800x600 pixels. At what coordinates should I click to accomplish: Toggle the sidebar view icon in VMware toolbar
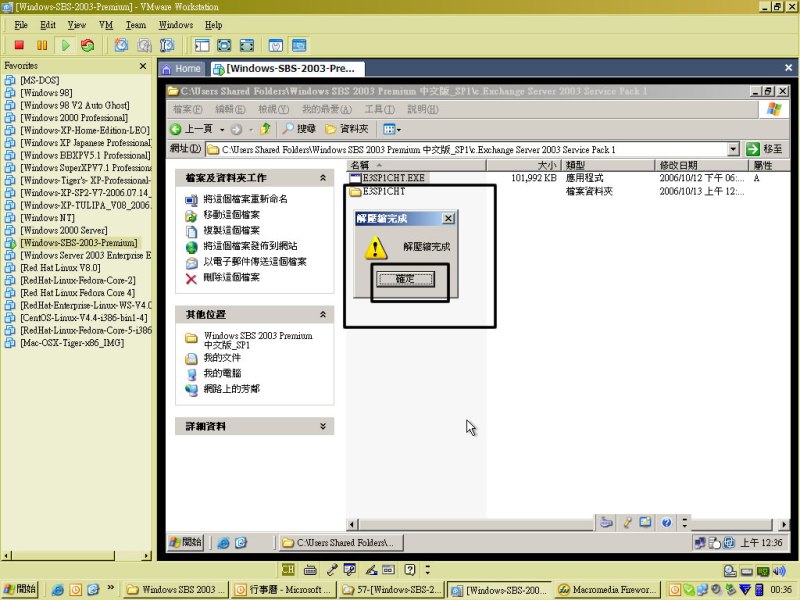(202, 45)
